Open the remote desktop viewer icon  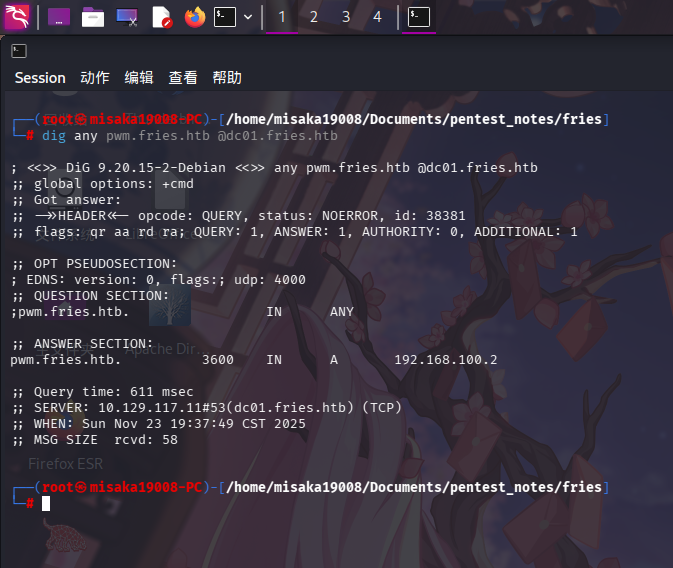click(x=127, y=17)
